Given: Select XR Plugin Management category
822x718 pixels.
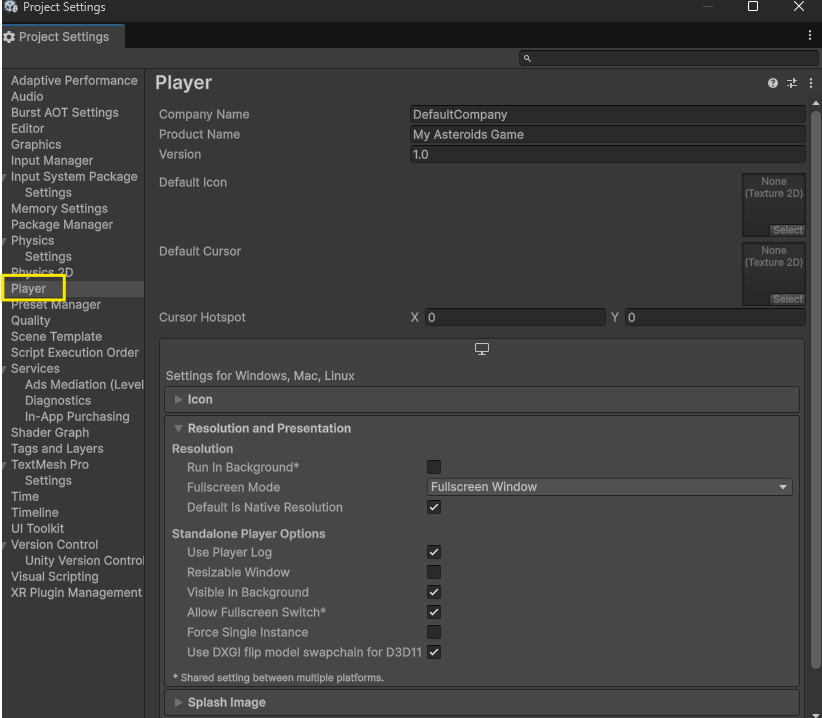Looking at the screenshot, I should pyautogui.click(x=76, y=593).
